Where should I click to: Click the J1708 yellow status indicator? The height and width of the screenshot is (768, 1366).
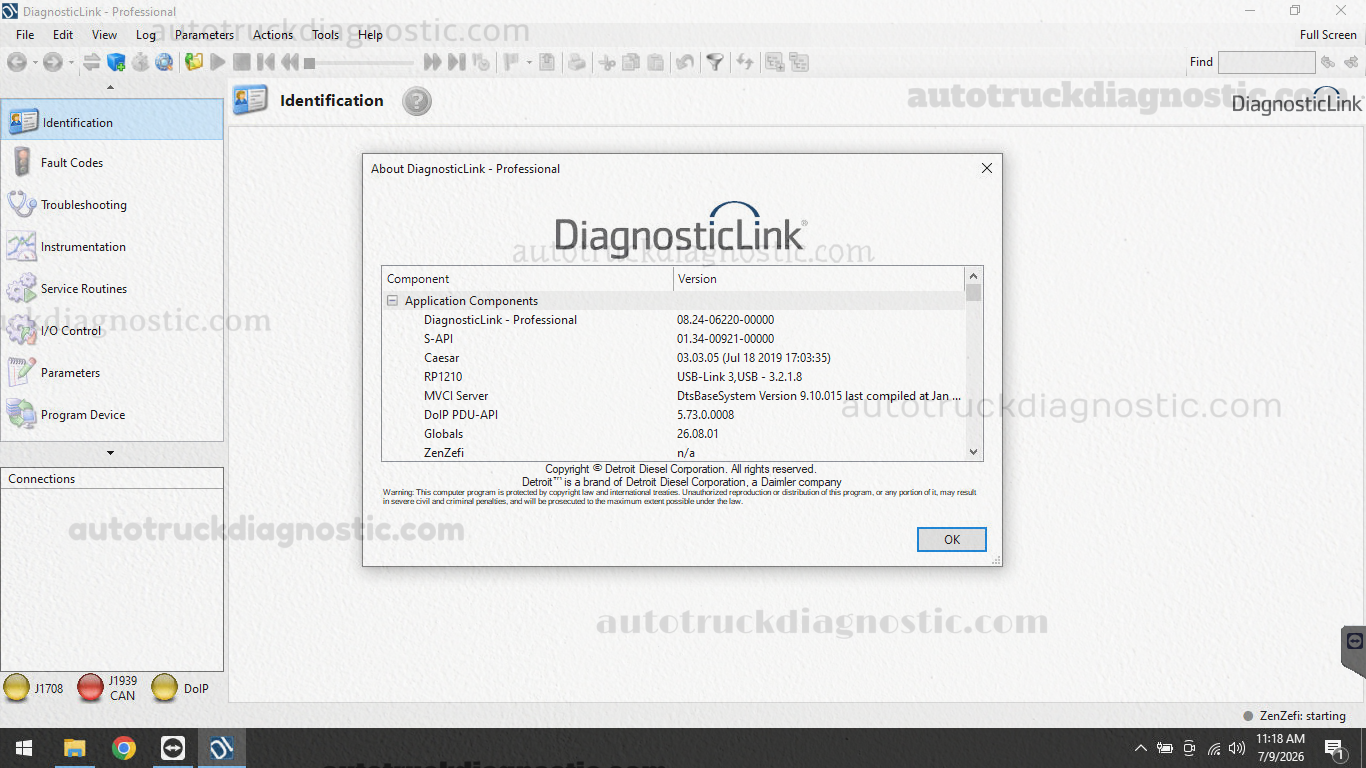coord(16,688)
